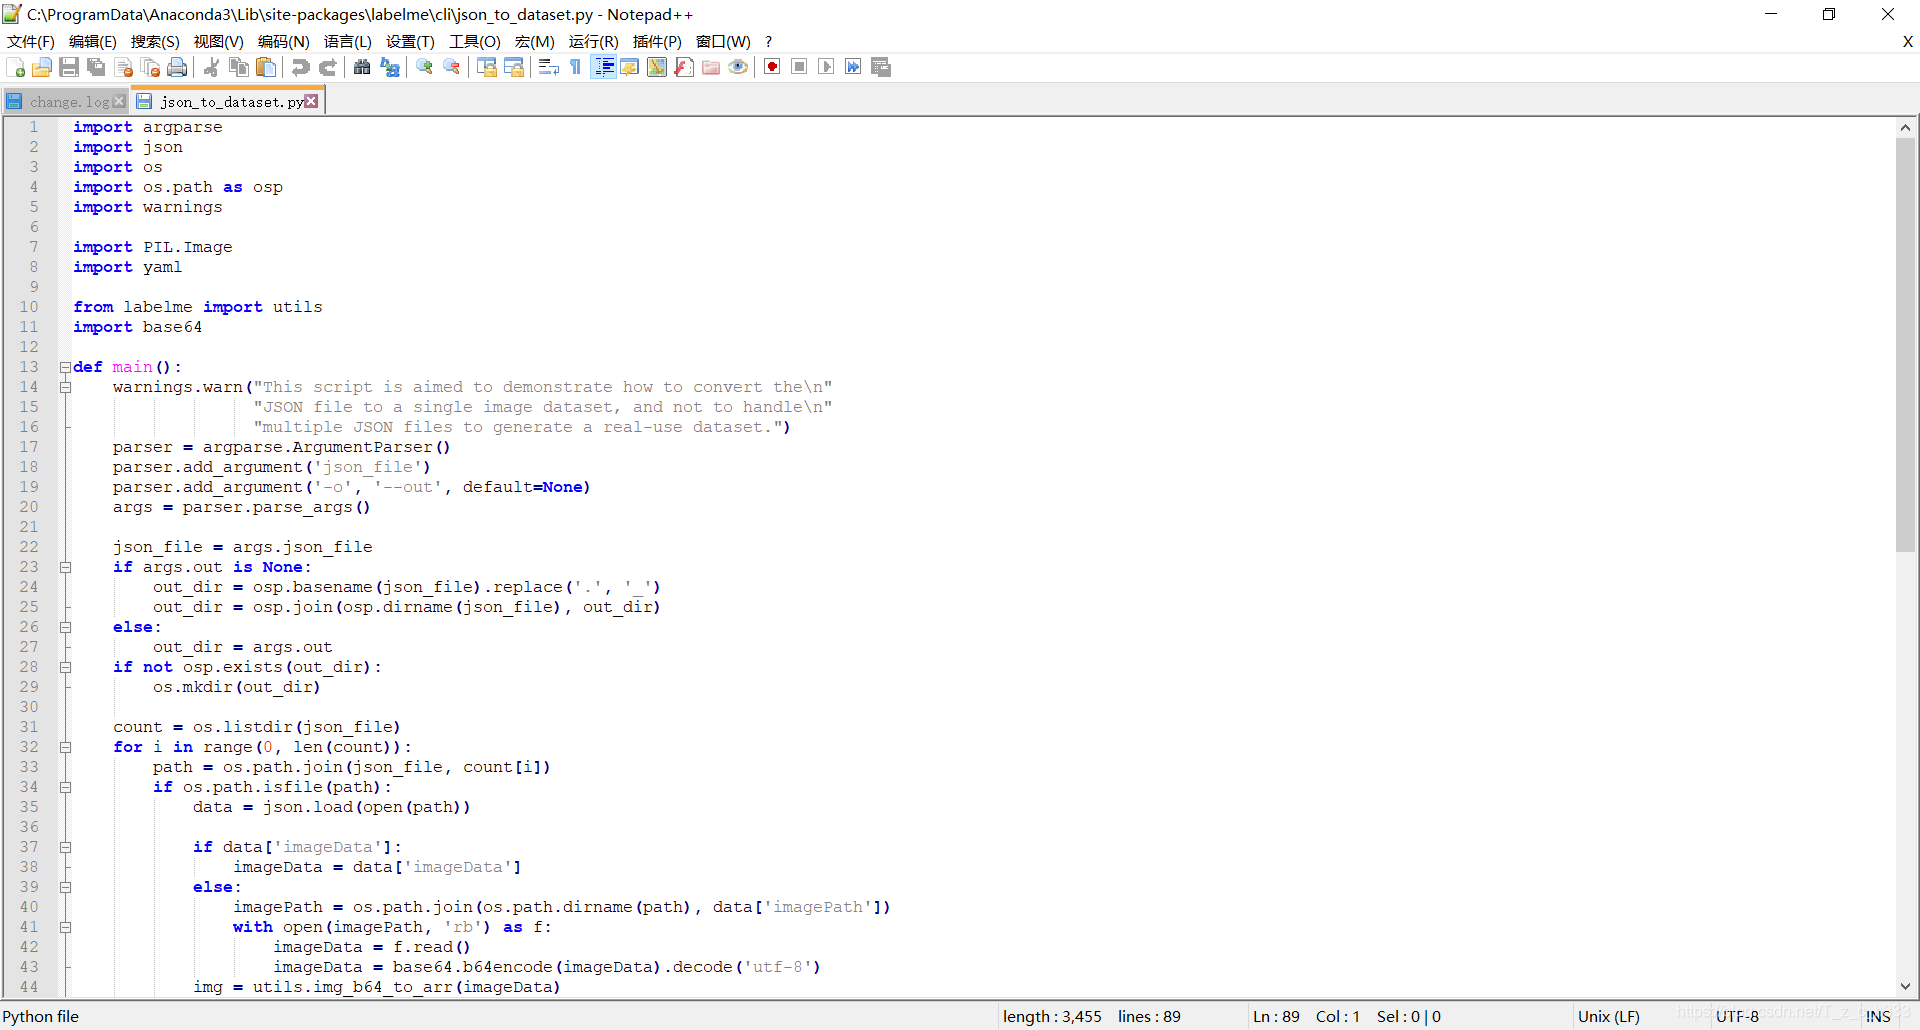
Task: Open the User Defined Language icon
Action: coord(630,67)
